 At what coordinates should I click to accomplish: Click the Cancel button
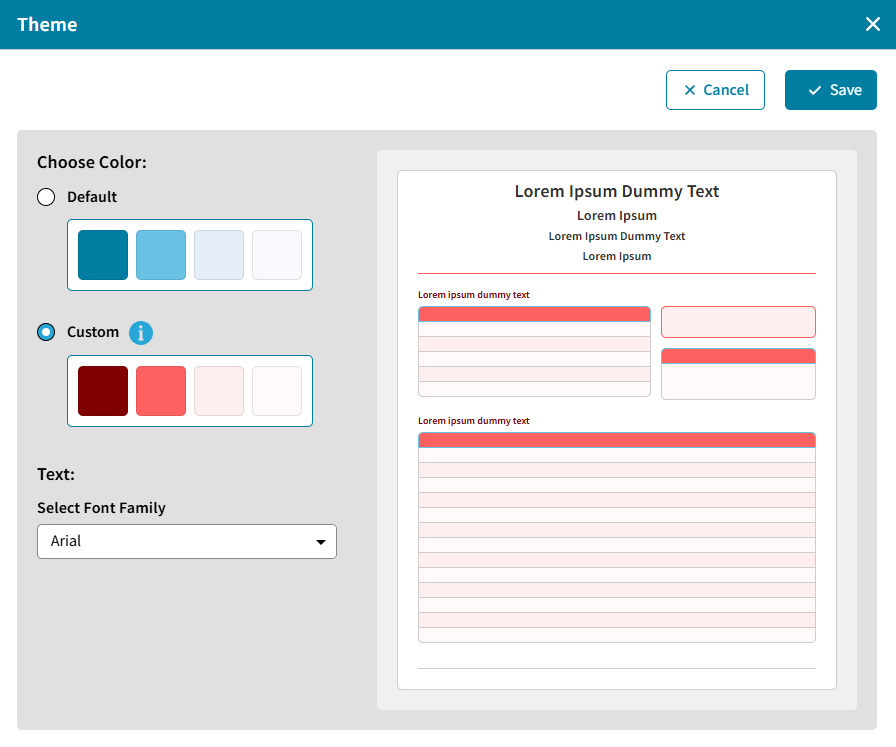715,90
